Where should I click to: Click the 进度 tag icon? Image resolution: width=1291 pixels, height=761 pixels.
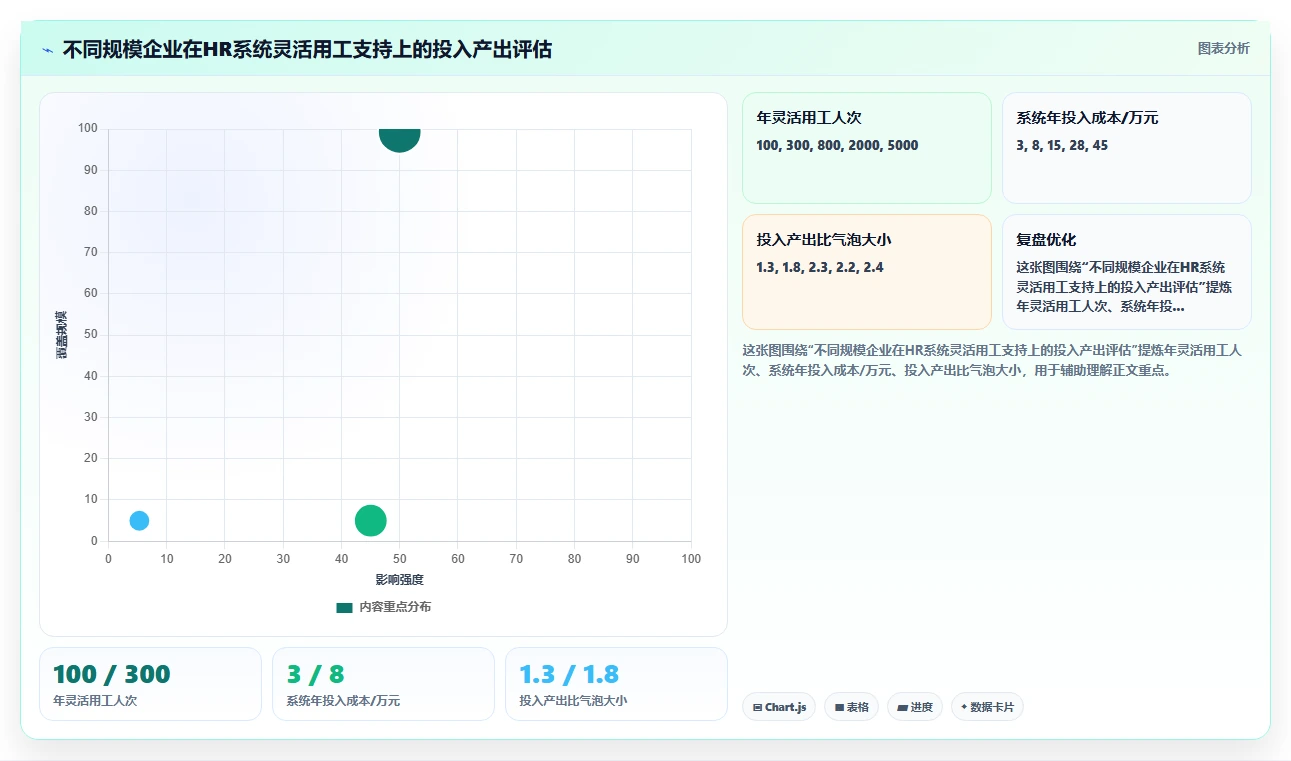[x=902, y=707]
